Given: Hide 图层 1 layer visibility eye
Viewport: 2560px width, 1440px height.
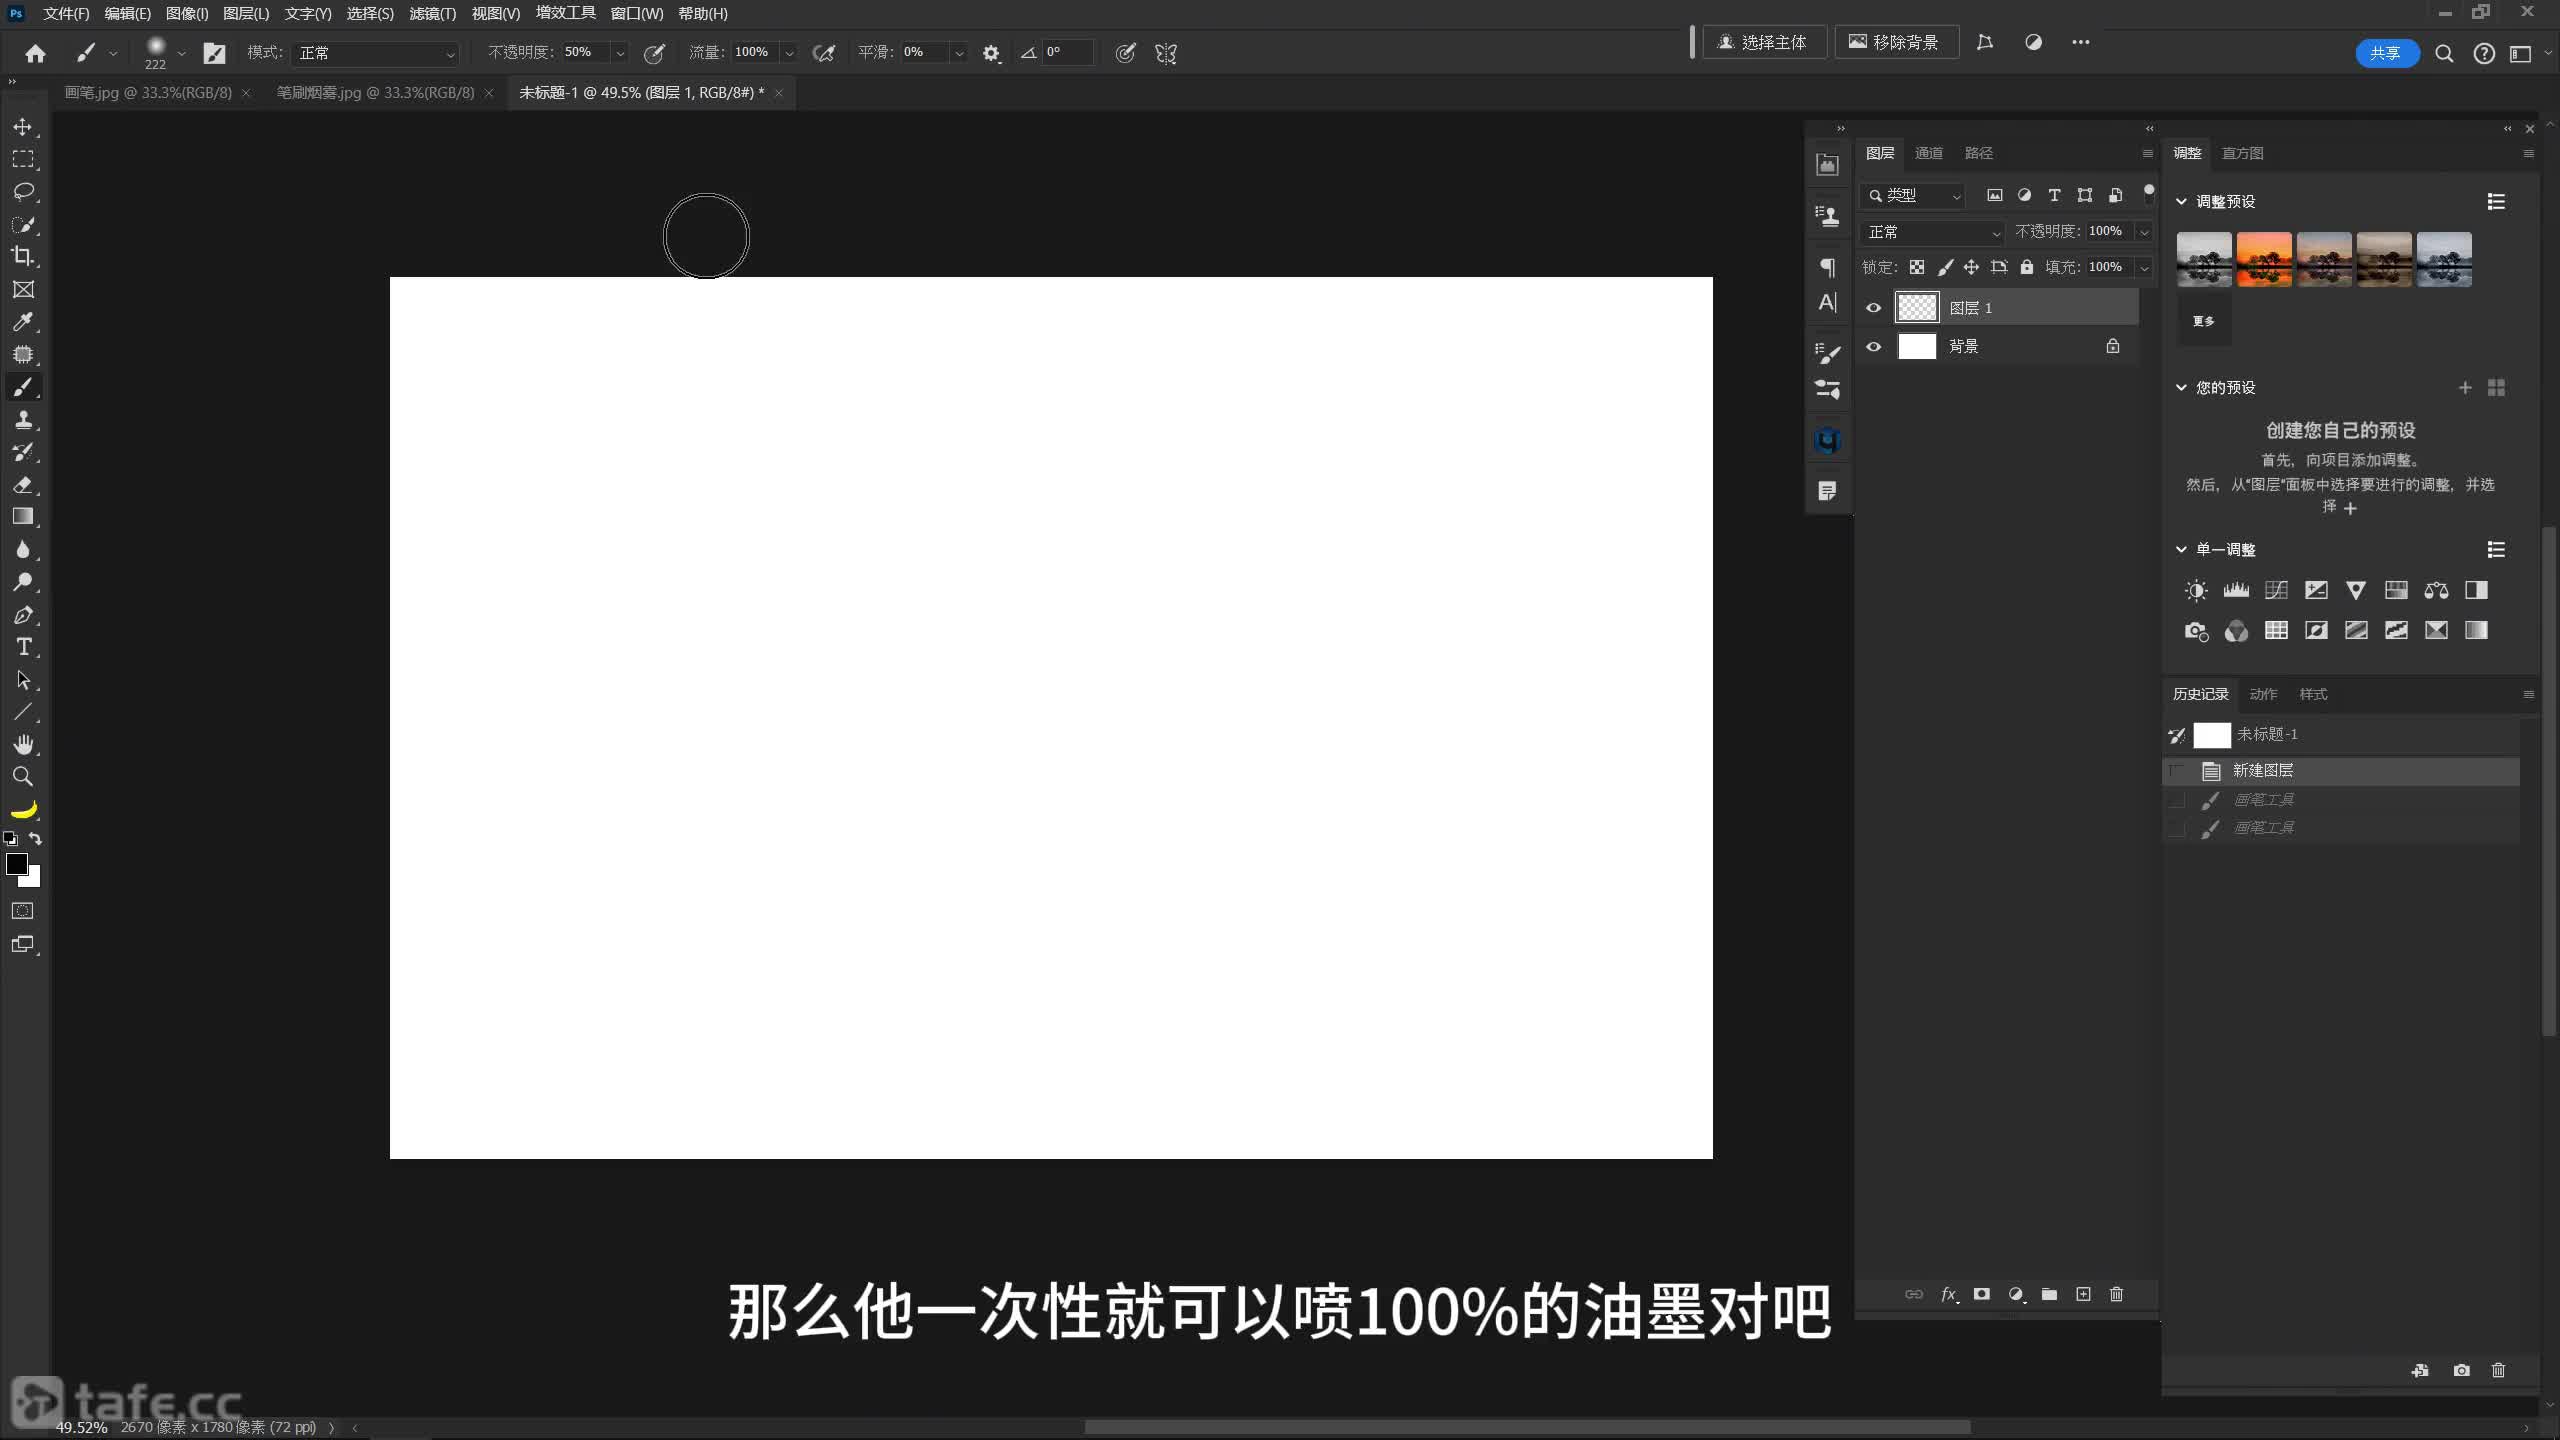Looking at the screenshot, I should point(1873,308).
